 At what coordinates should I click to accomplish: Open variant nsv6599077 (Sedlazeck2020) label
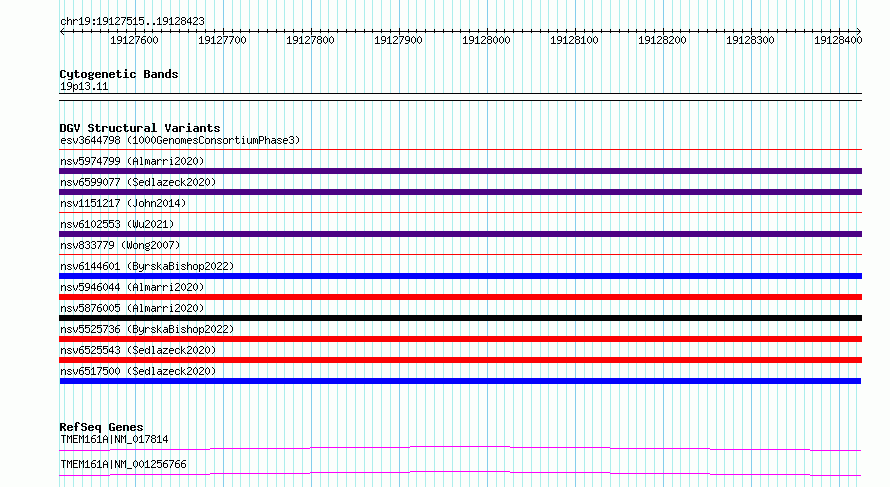tap(138, 182)
